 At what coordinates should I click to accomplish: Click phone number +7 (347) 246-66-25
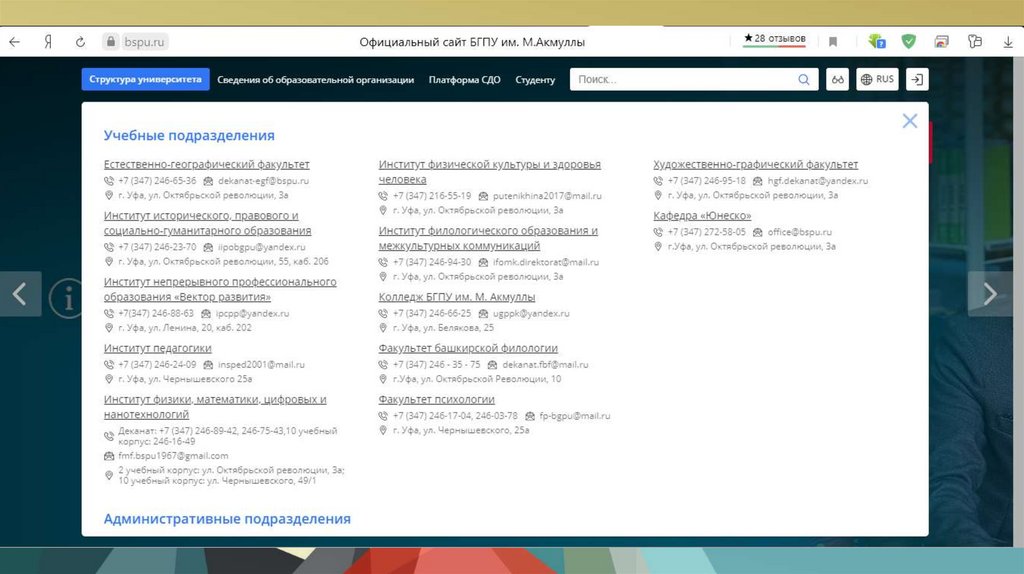coord(432,313)
